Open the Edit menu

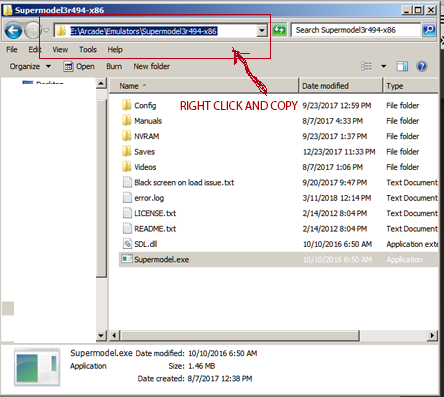pyautogui.click(x=35, y=50)
